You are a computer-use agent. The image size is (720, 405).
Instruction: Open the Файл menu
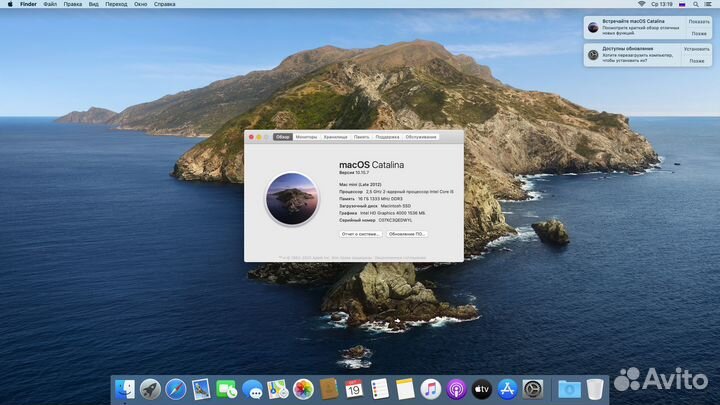tap(50, 4)
